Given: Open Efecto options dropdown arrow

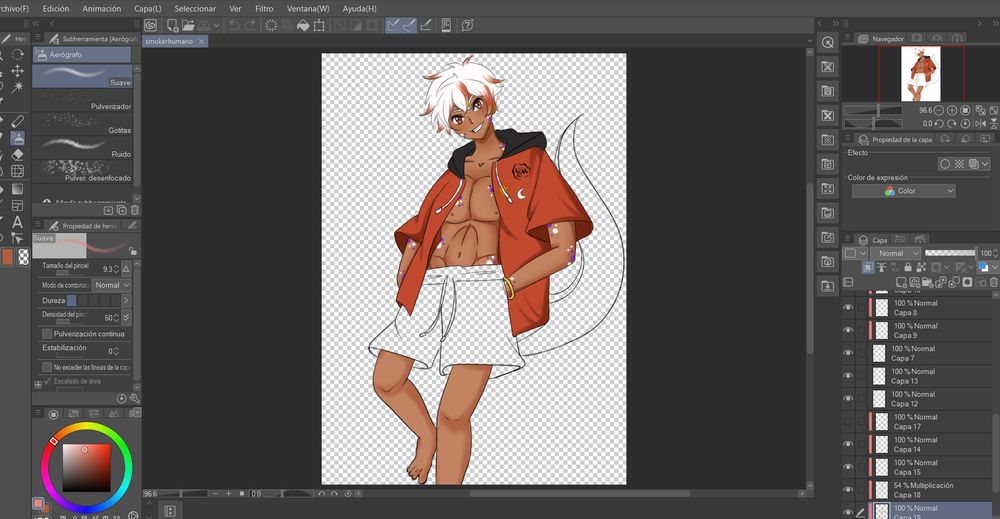Looking at the screenshot, I should (985, 164).
